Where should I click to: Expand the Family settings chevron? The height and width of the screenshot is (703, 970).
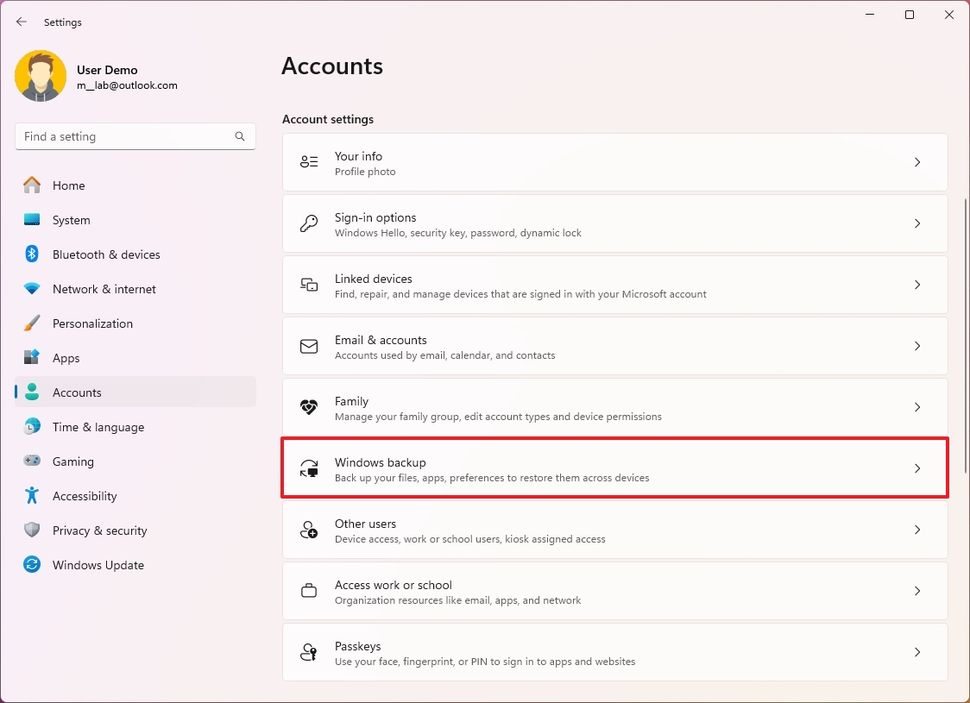click(x=917, y=407)
